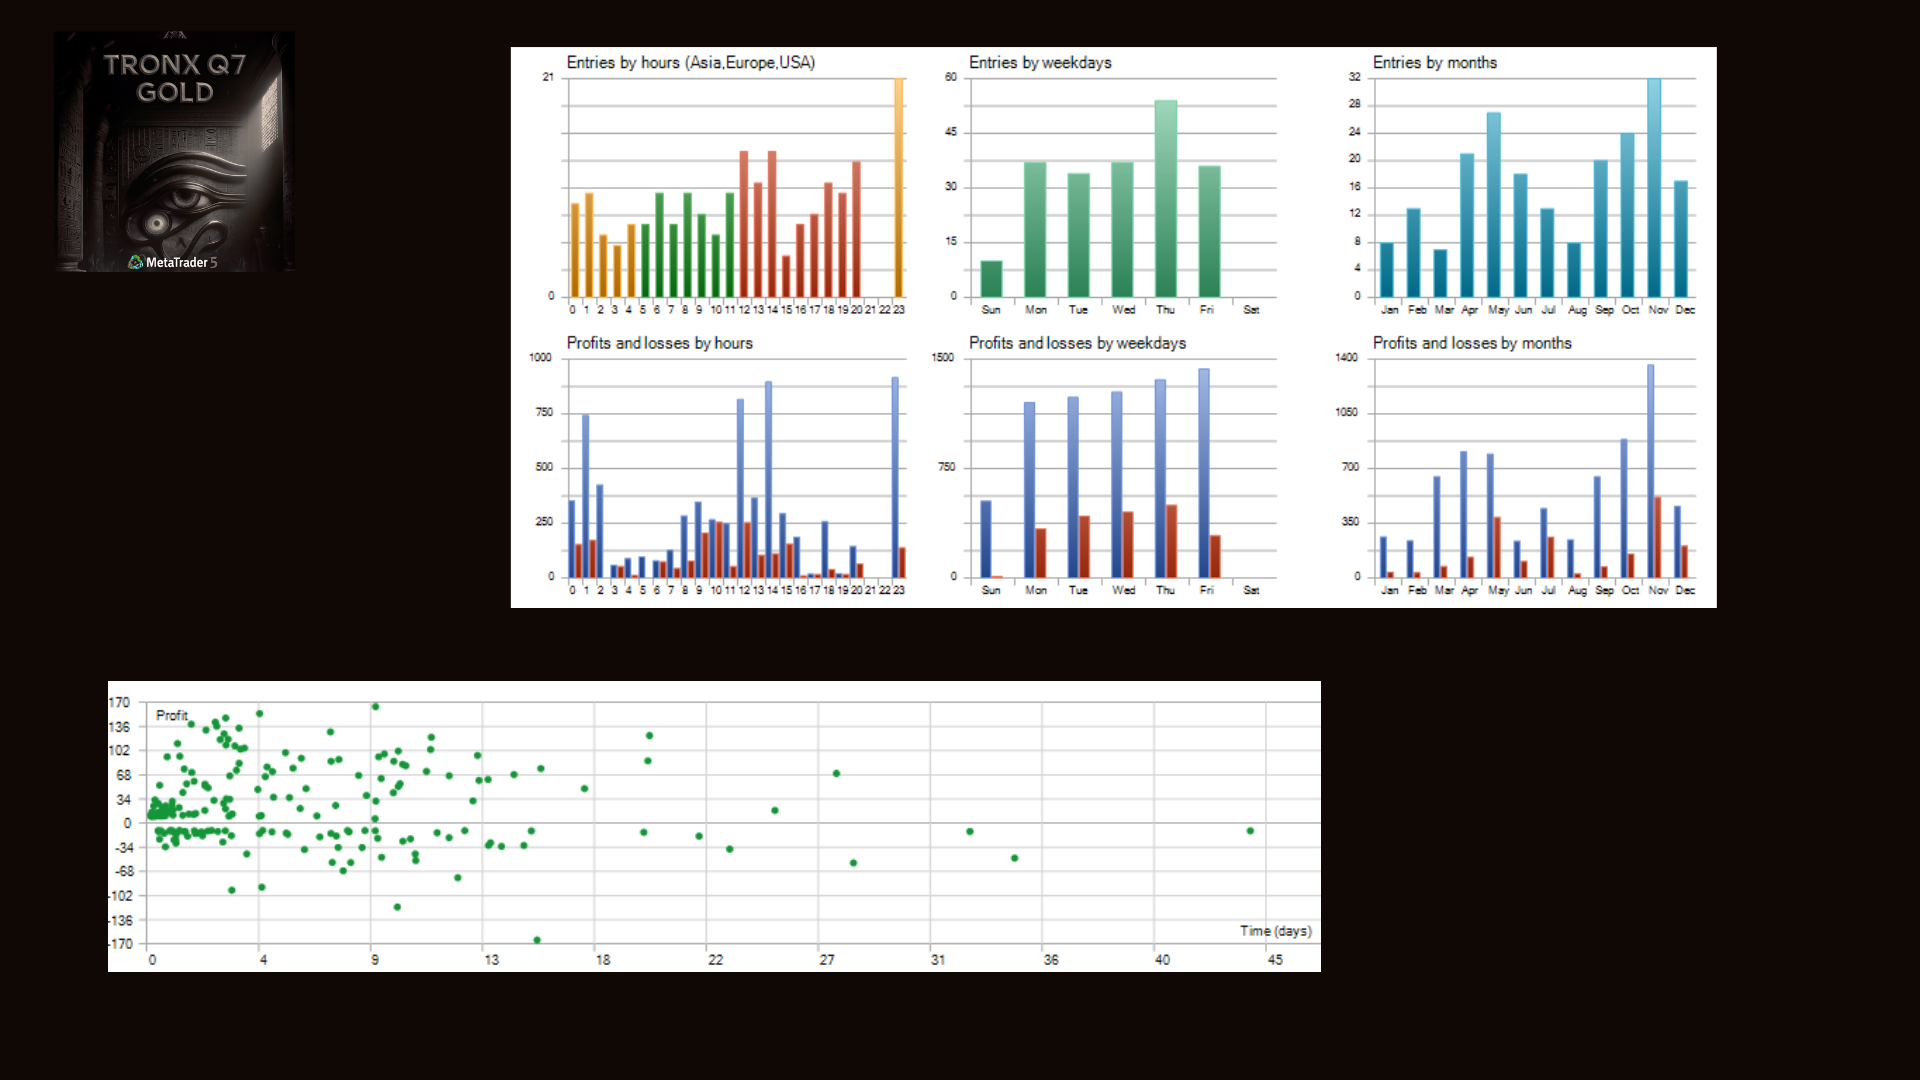Click the Profits and losses by months title
Image resolution: width=1920 pixels, height=1080 pixels.
pos(1471,343)
